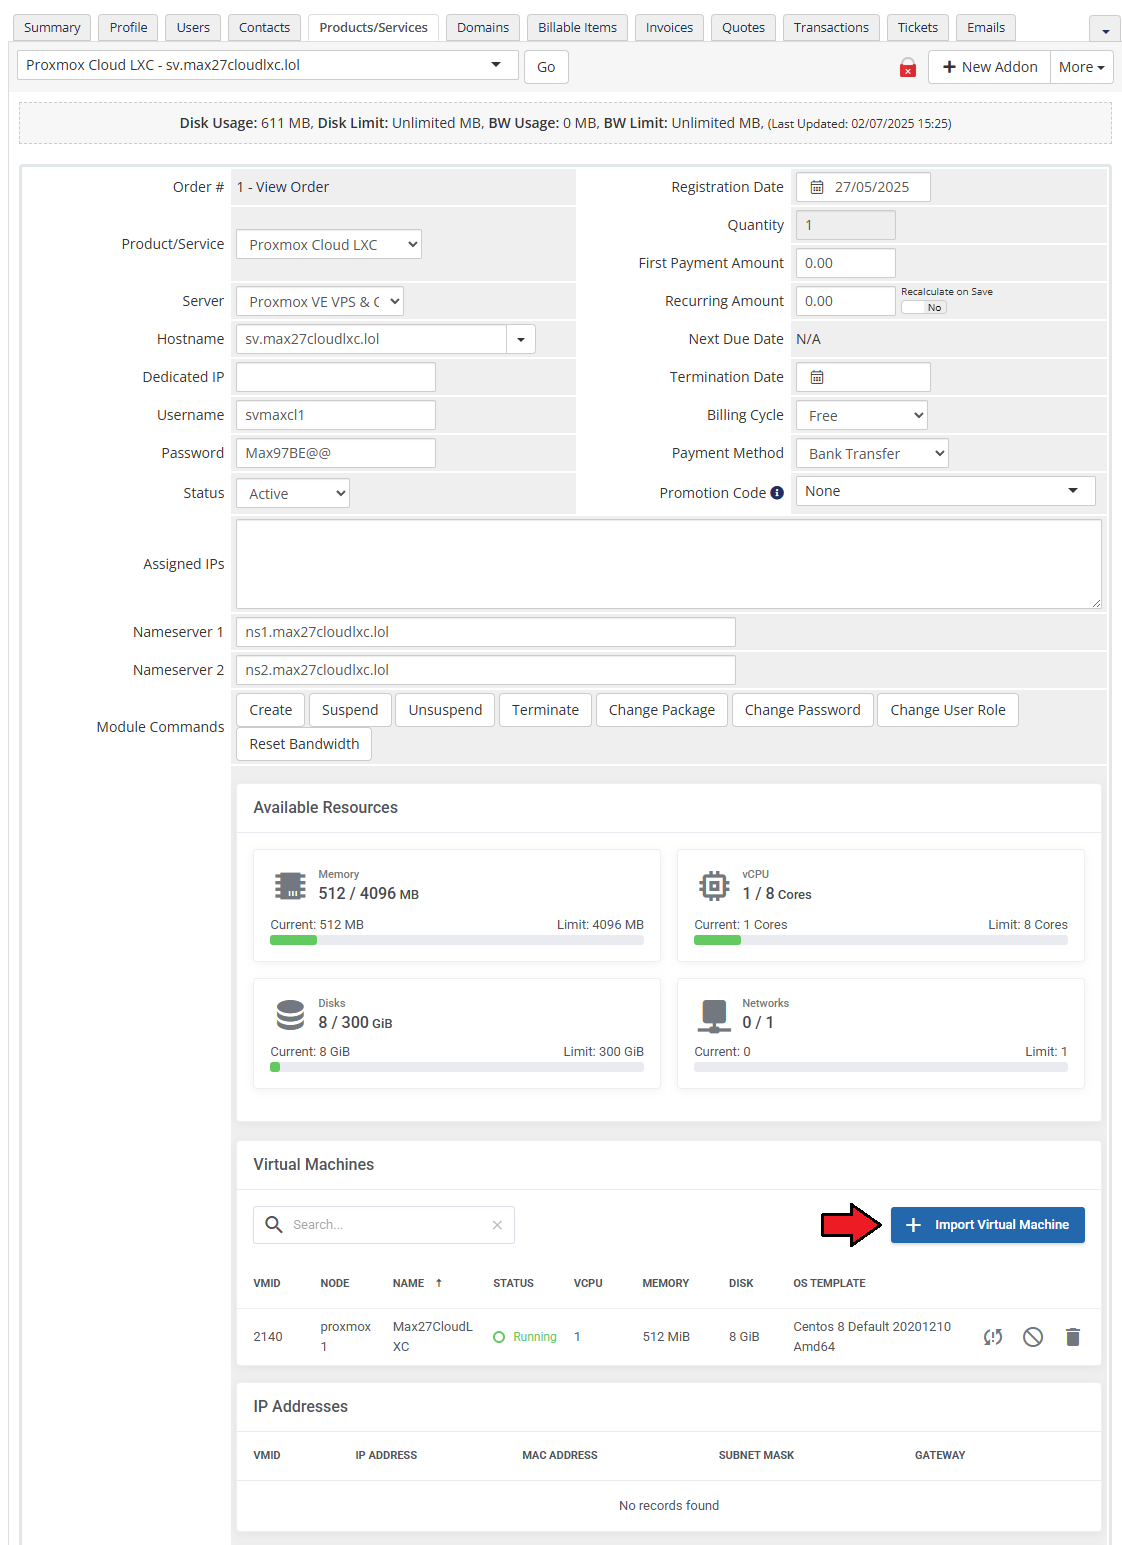Toggle Recalculate on Save switch
Viewport: 1122px width, 1545px height.
click(924, 307)
